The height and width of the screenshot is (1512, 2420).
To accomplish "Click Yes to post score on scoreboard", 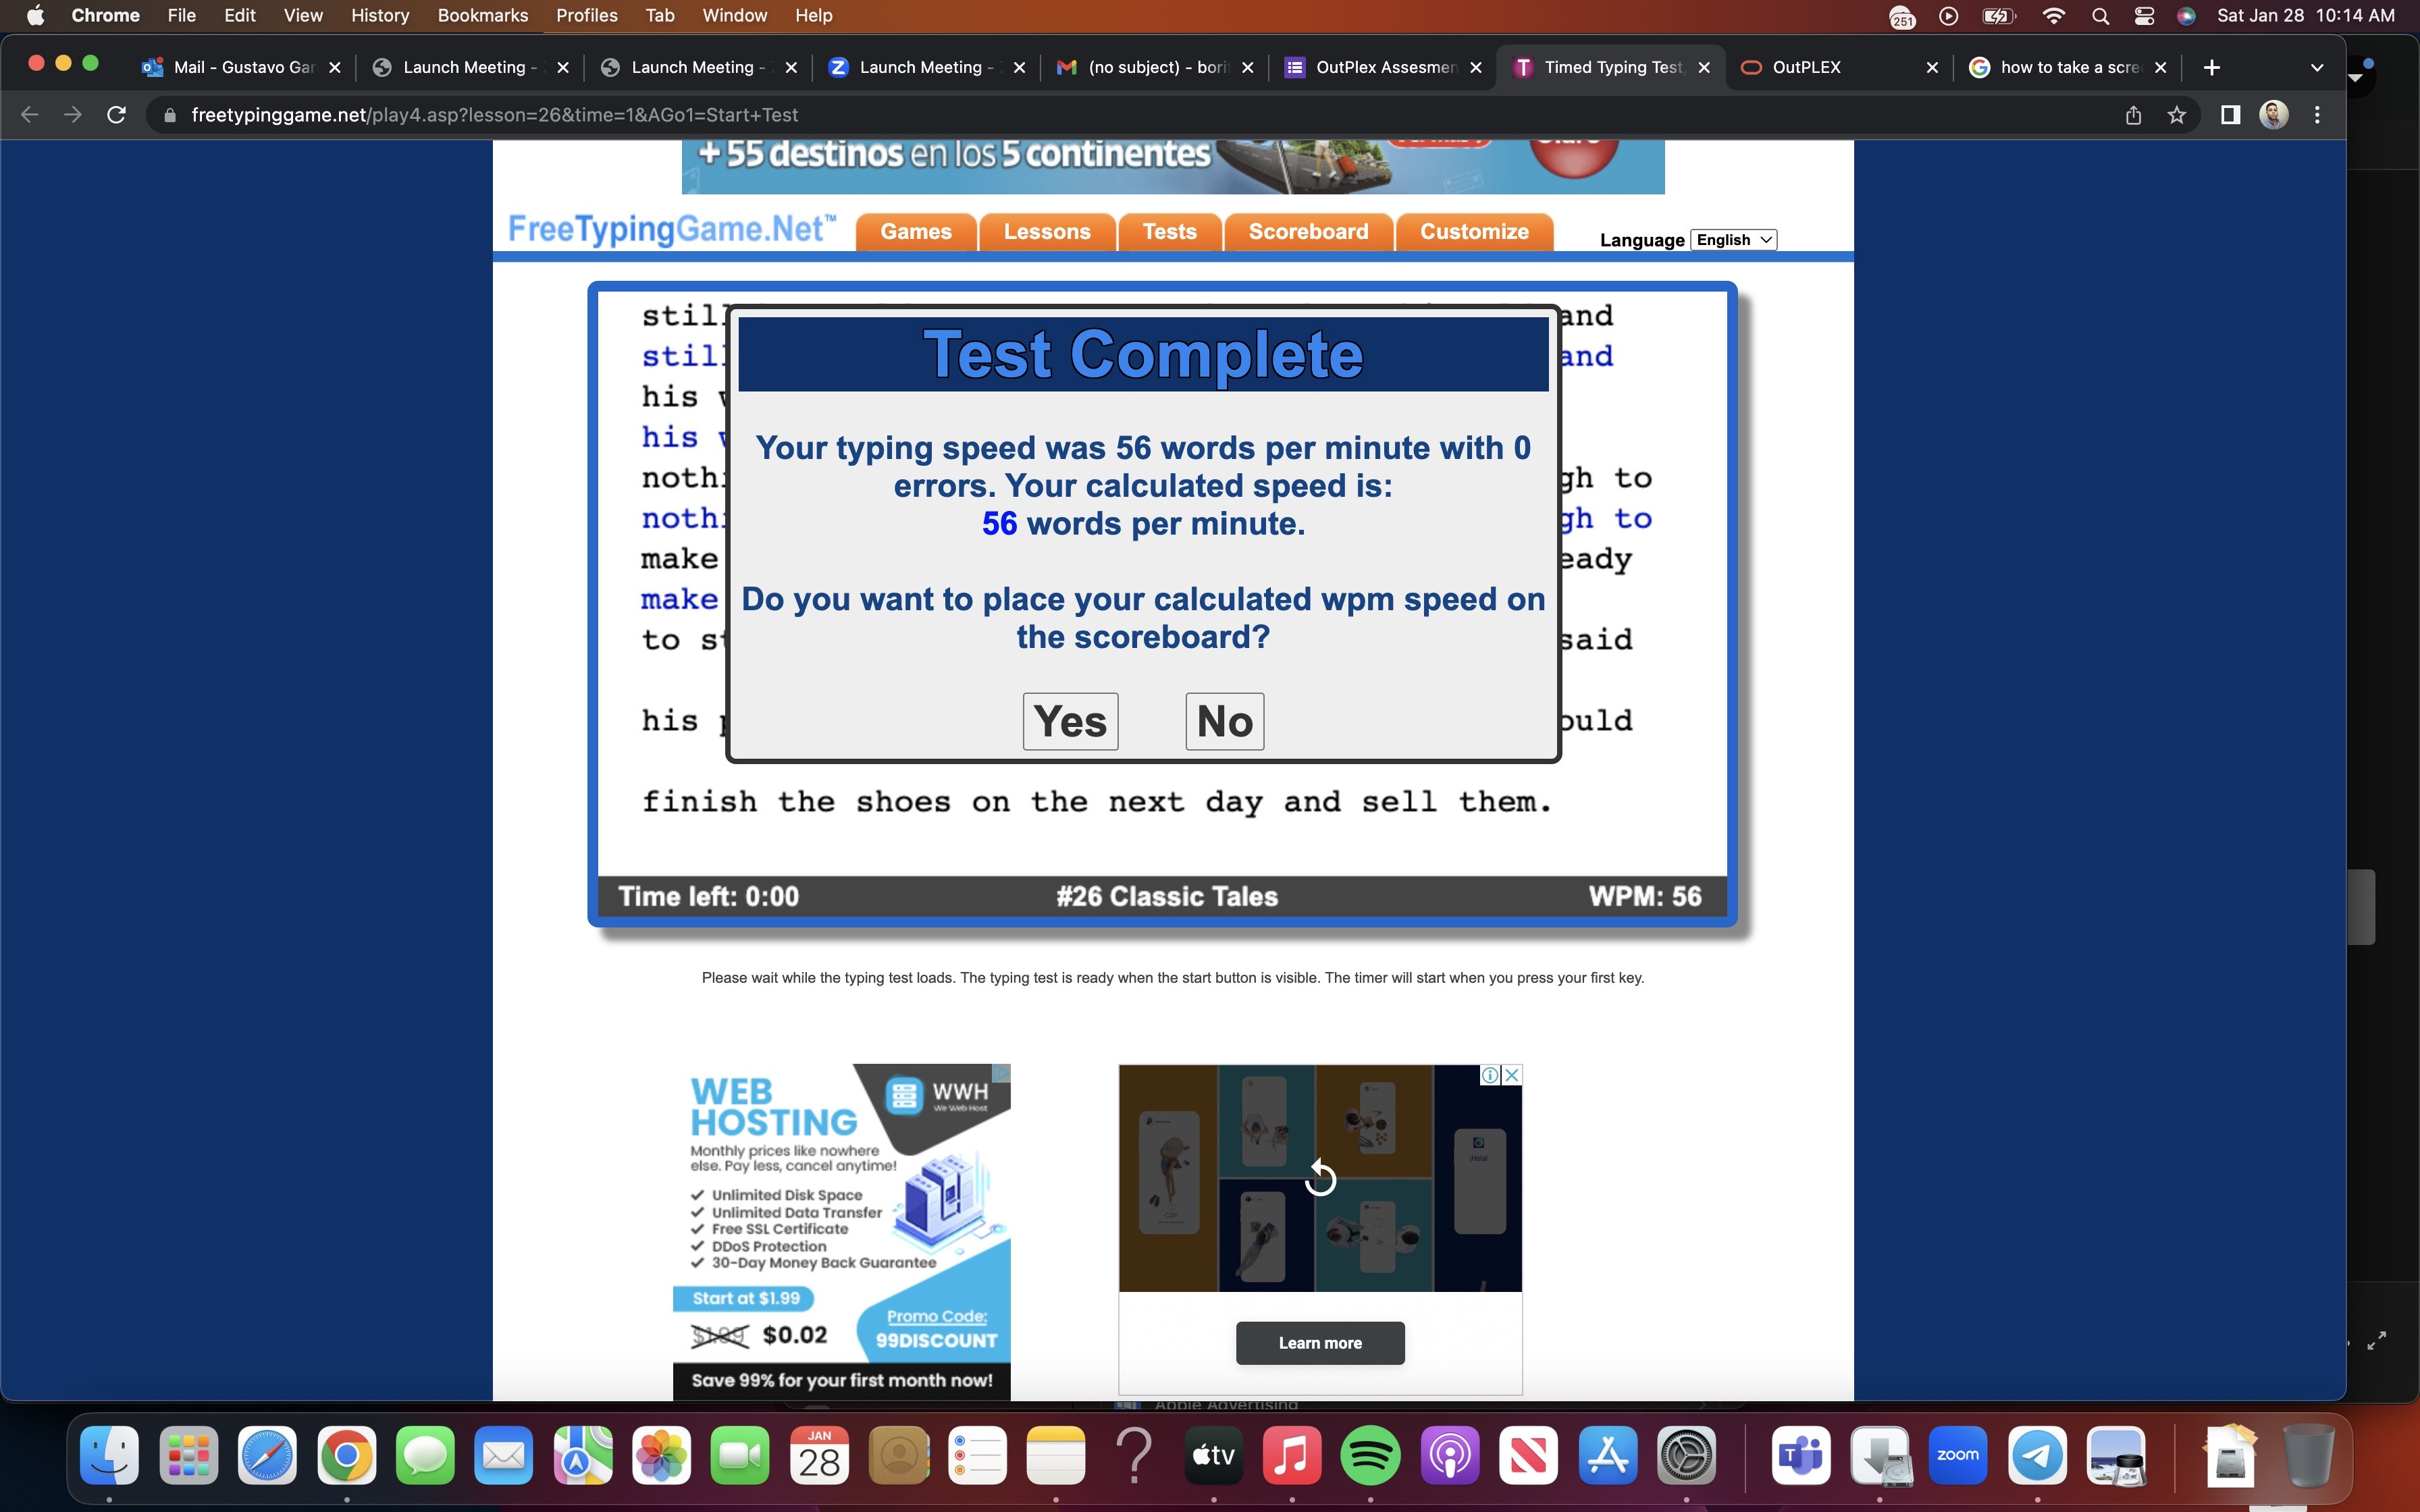I will tap(1070, 721).
